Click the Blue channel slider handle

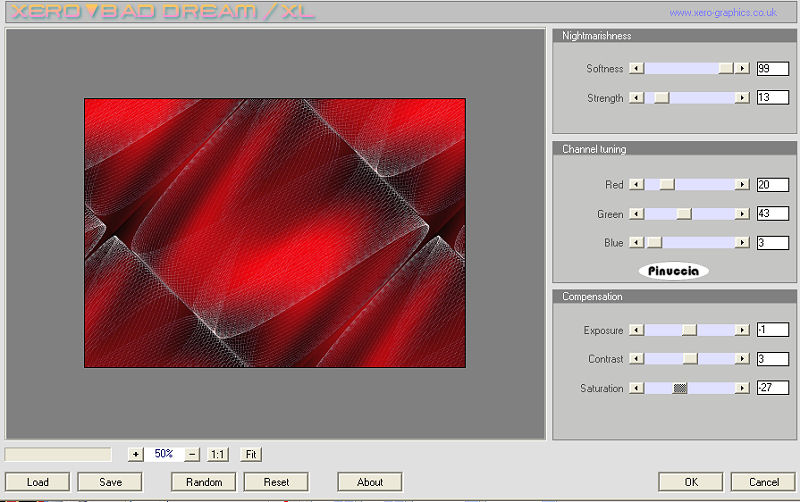[x=654, y=242]
